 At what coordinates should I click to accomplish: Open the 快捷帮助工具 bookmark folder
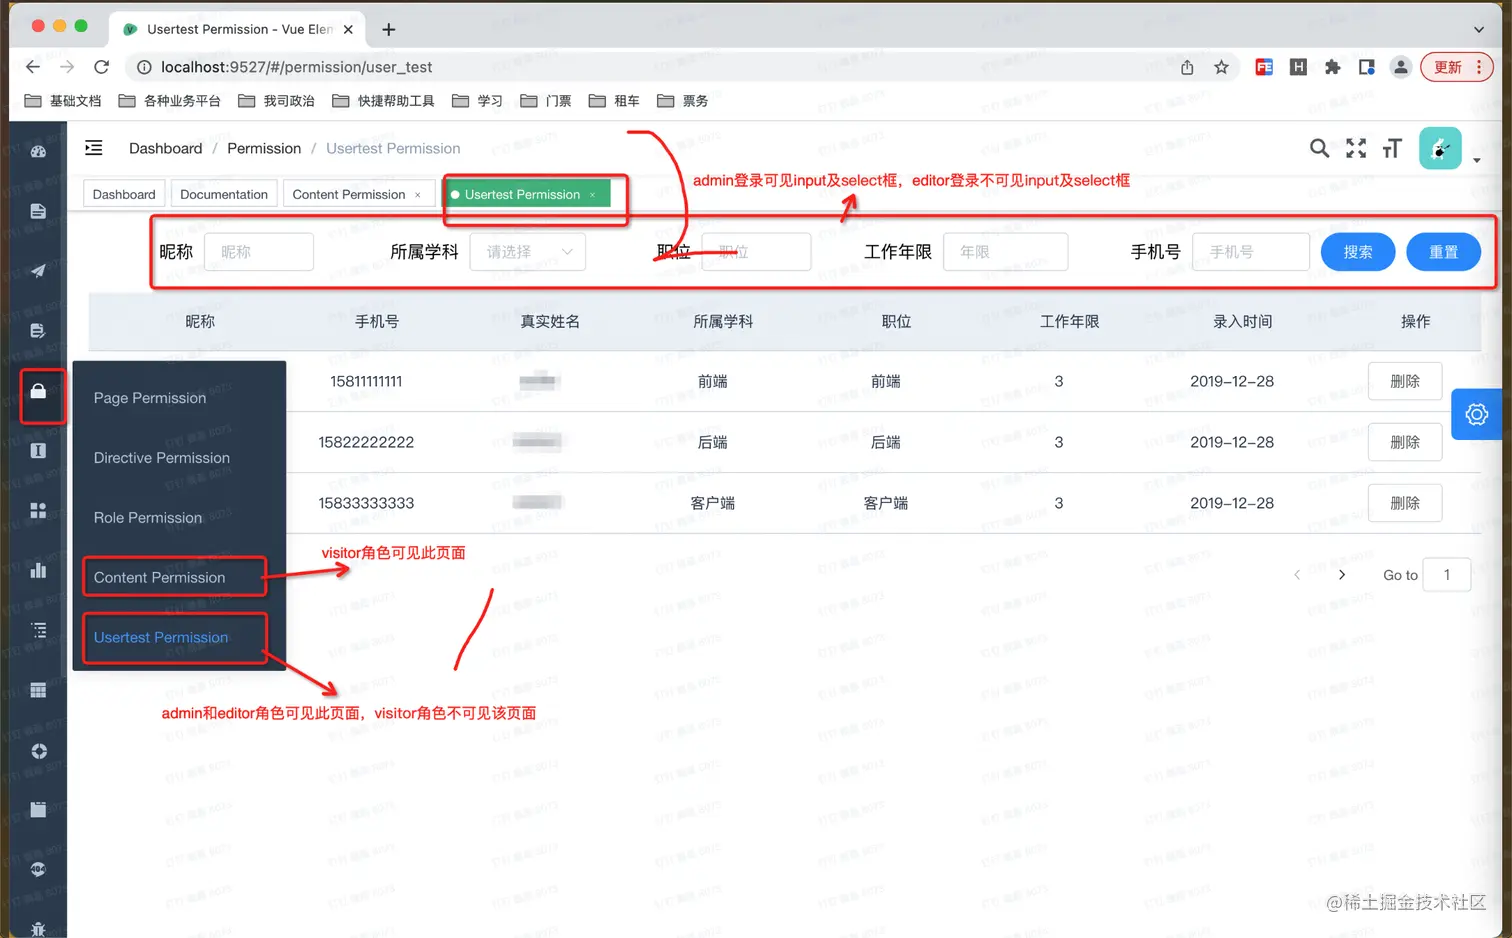coord(383,101)
